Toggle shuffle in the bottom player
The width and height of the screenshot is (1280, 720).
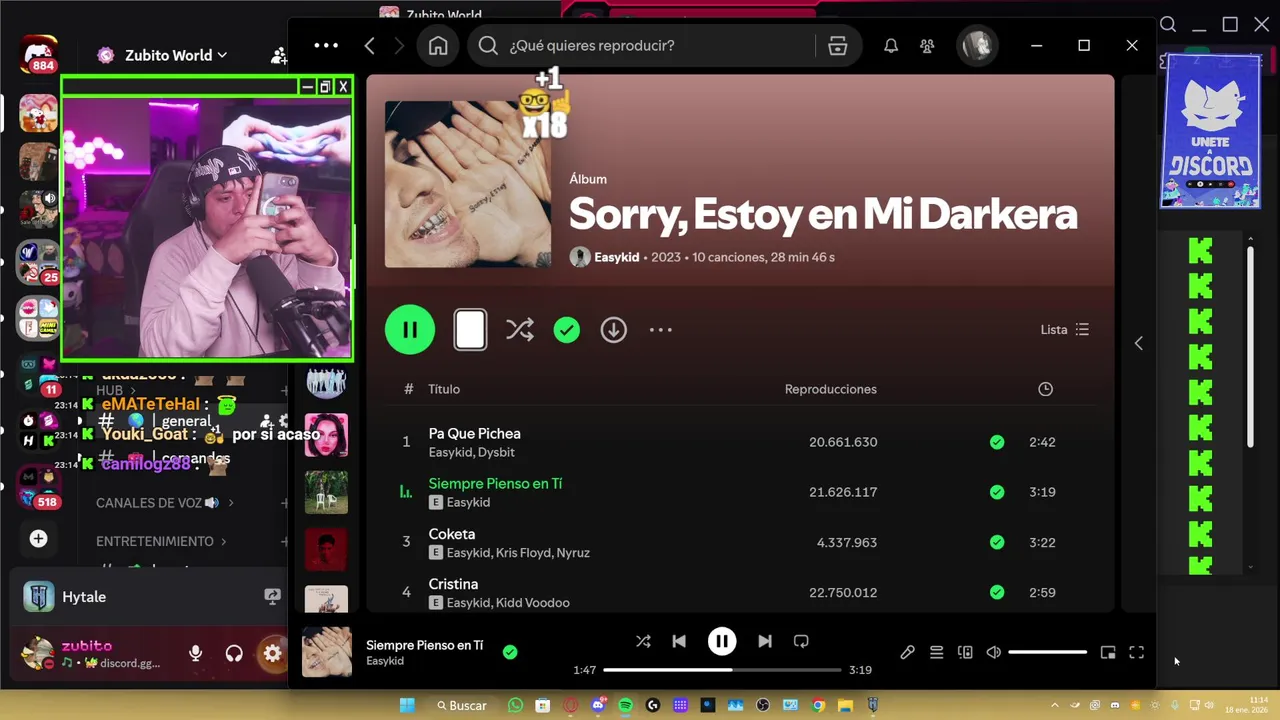tap(643, 641)
